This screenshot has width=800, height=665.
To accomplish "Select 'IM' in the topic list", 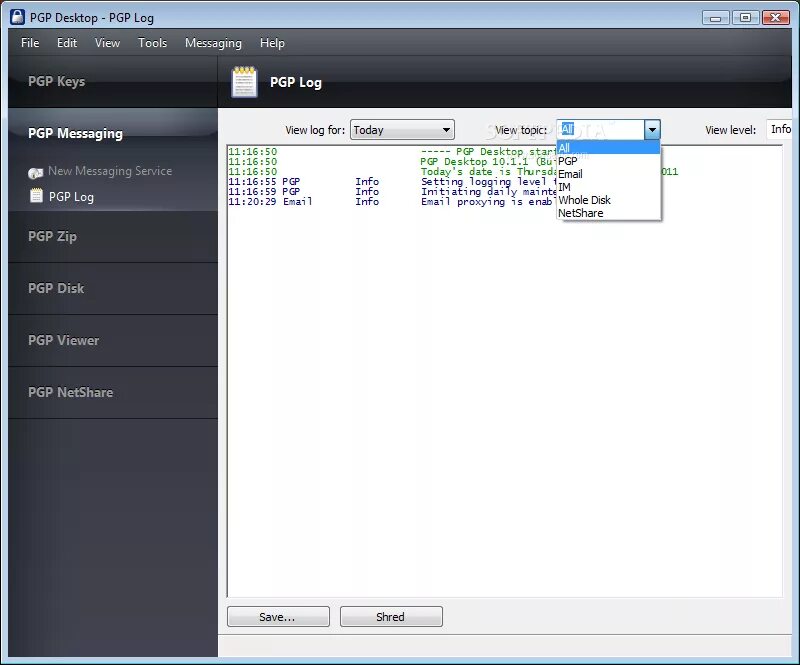I will tap(608, 187).
